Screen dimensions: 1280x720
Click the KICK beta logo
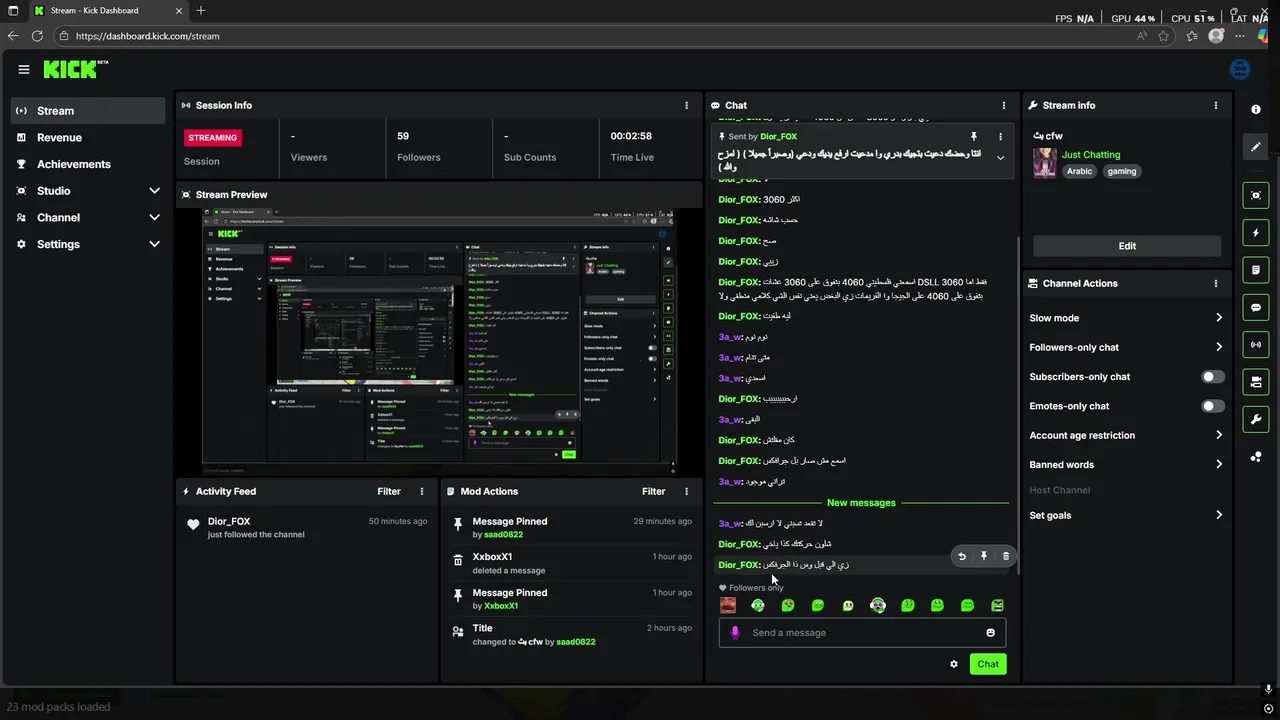click(75, 69)
